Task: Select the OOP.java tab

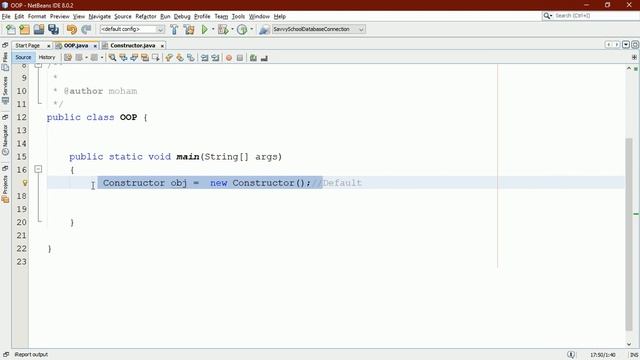Action: (x=76, y=46)
